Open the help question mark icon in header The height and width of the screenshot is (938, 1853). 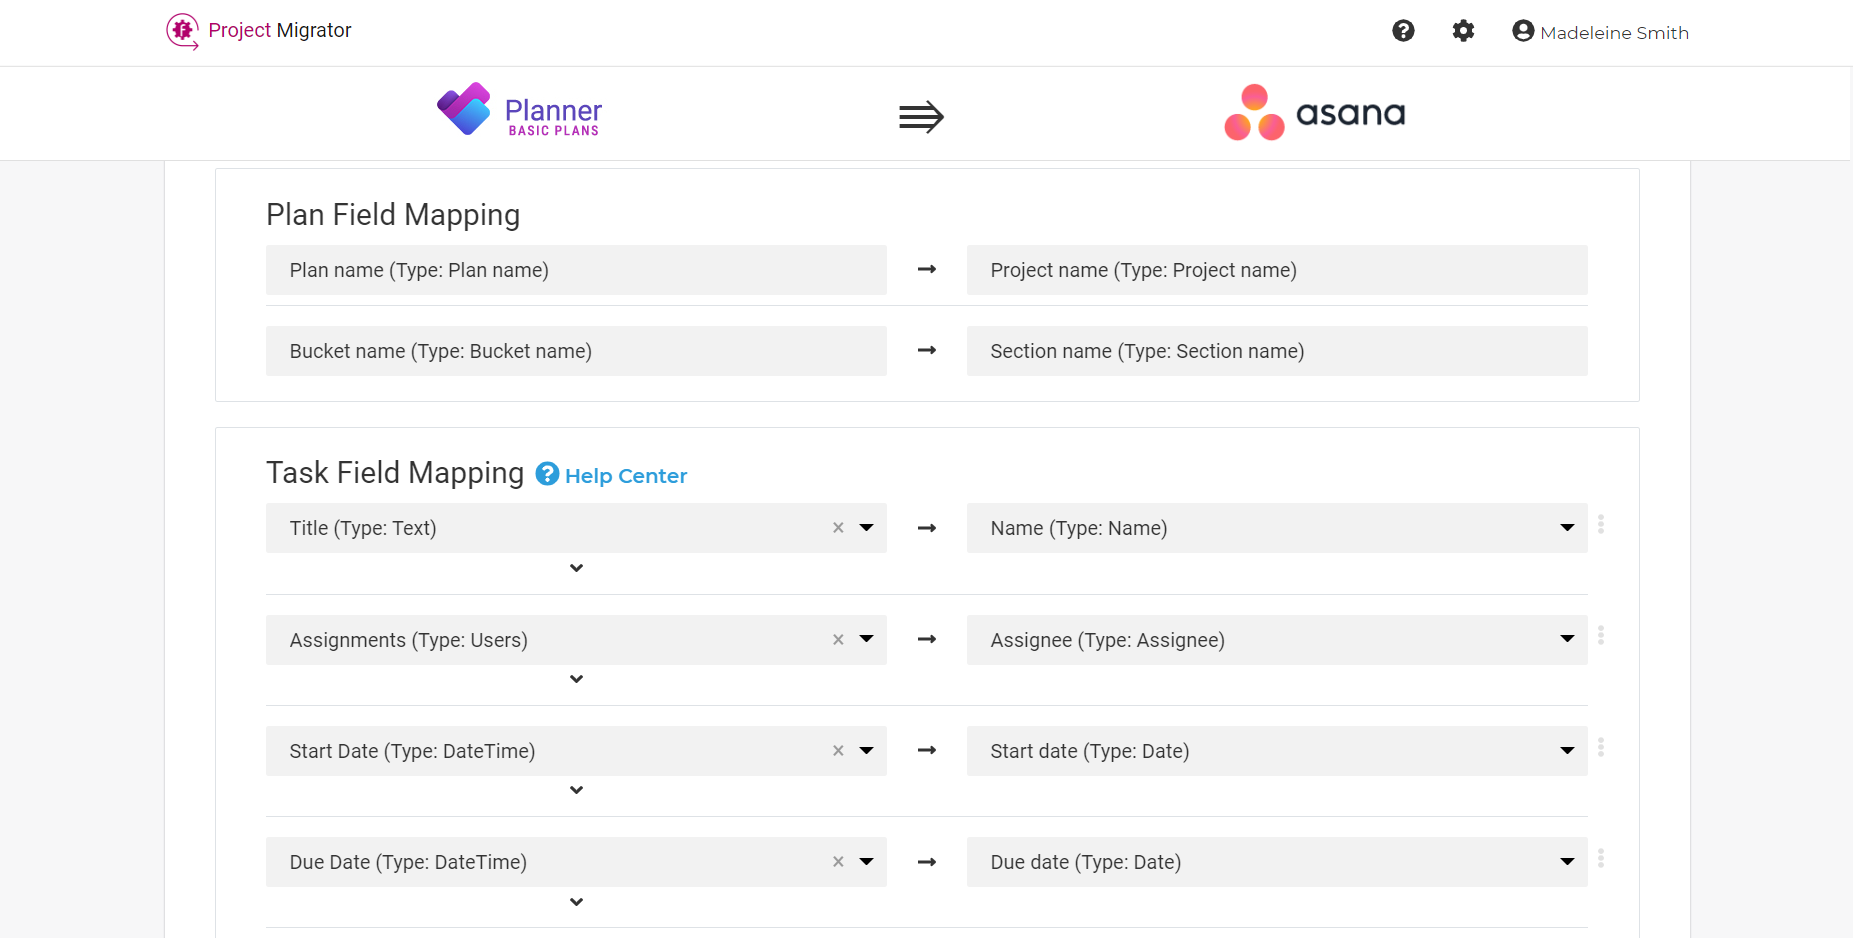pyautogui.click(x=1403, y=31)
